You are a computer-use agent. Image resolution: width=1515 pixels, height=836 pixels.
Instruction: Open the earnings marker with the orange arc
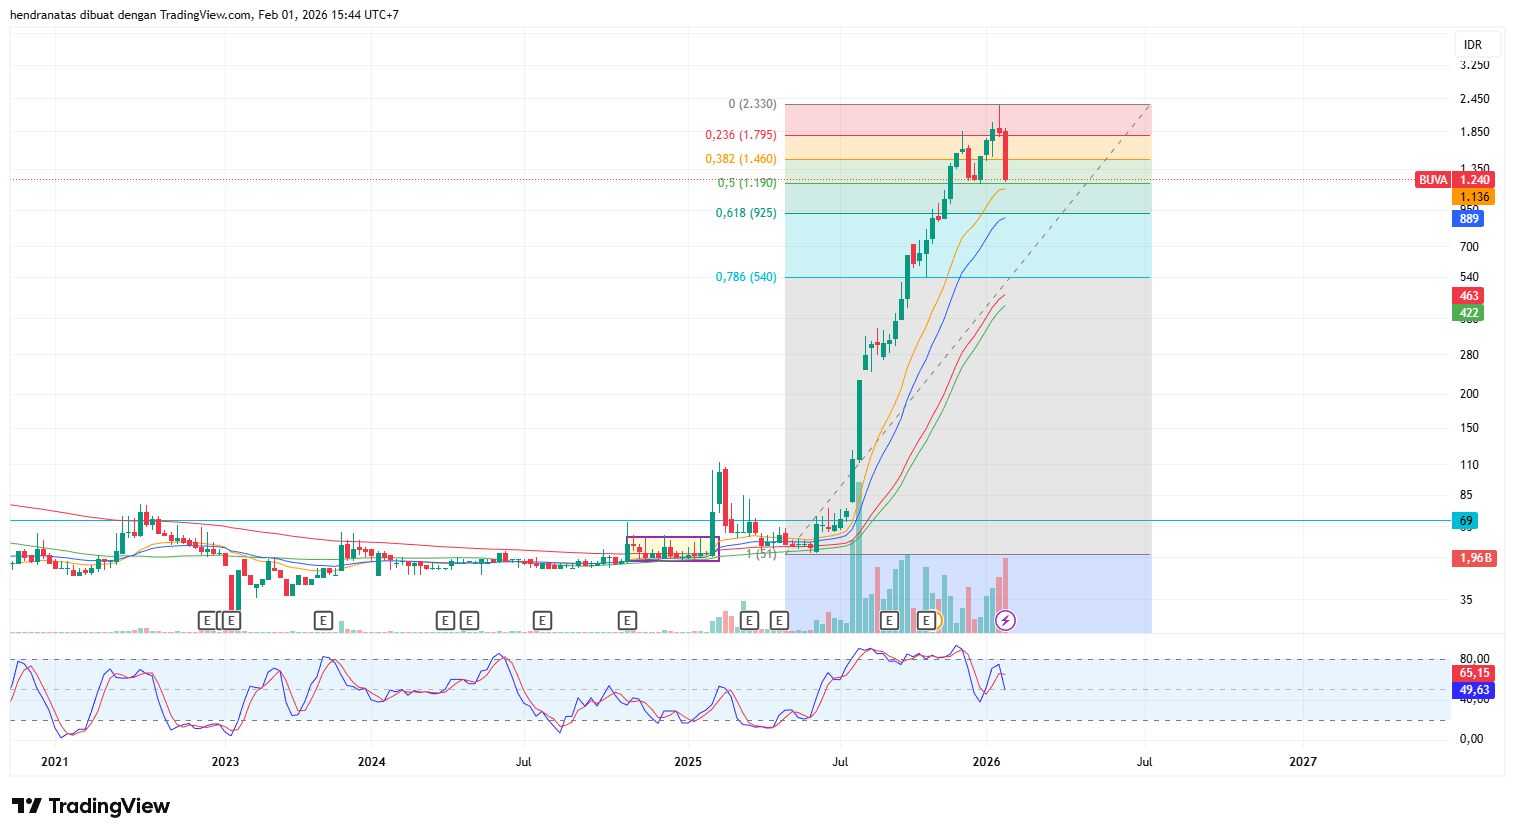click(927, 621)
